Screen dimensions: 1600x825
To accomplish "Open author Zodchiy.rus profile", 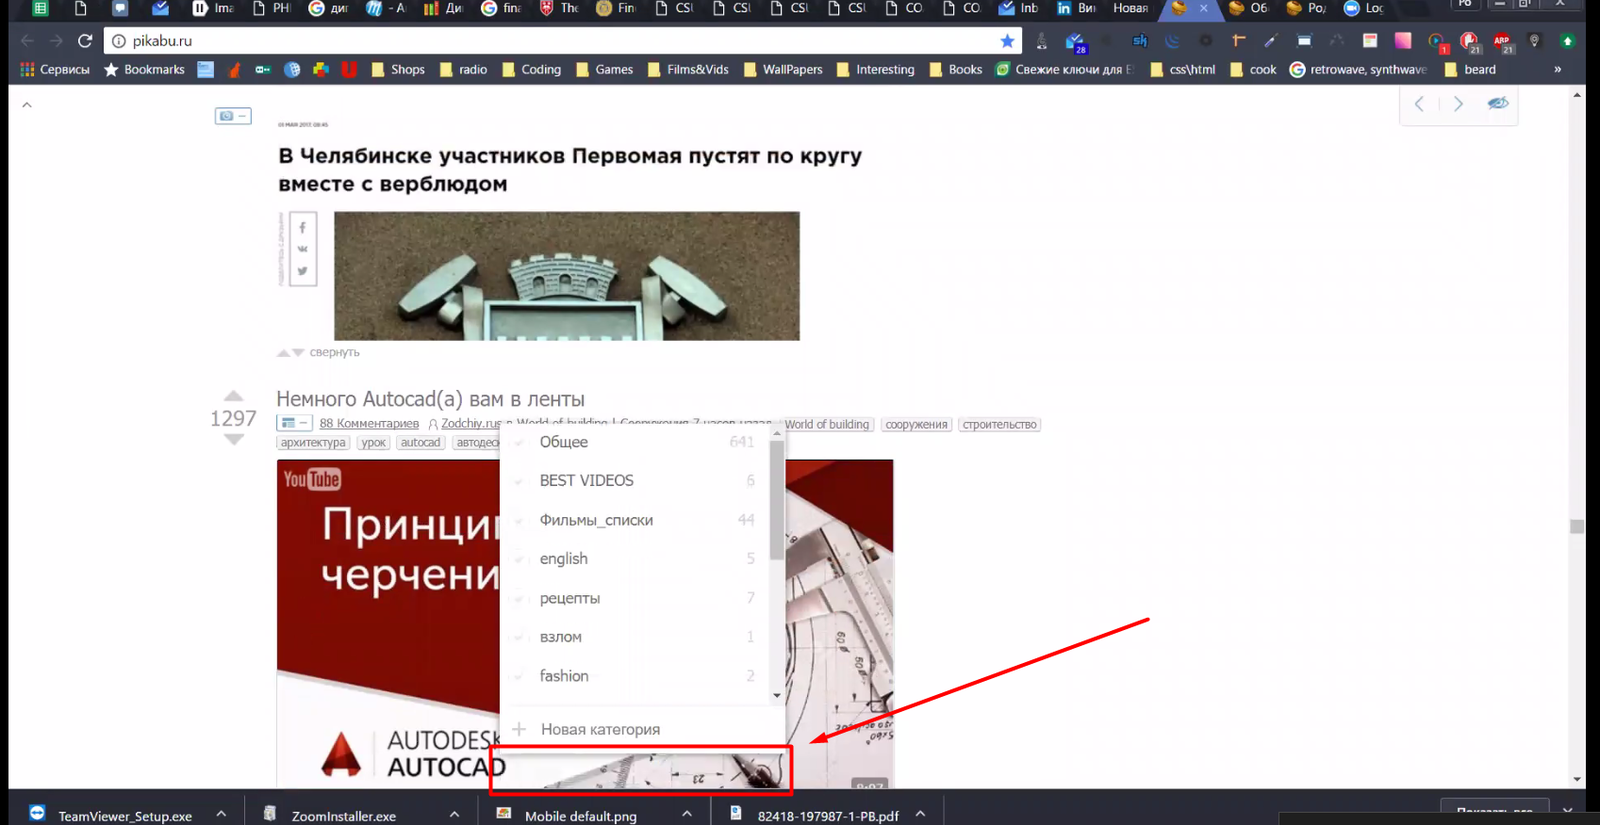I will (x=471, y=424).
